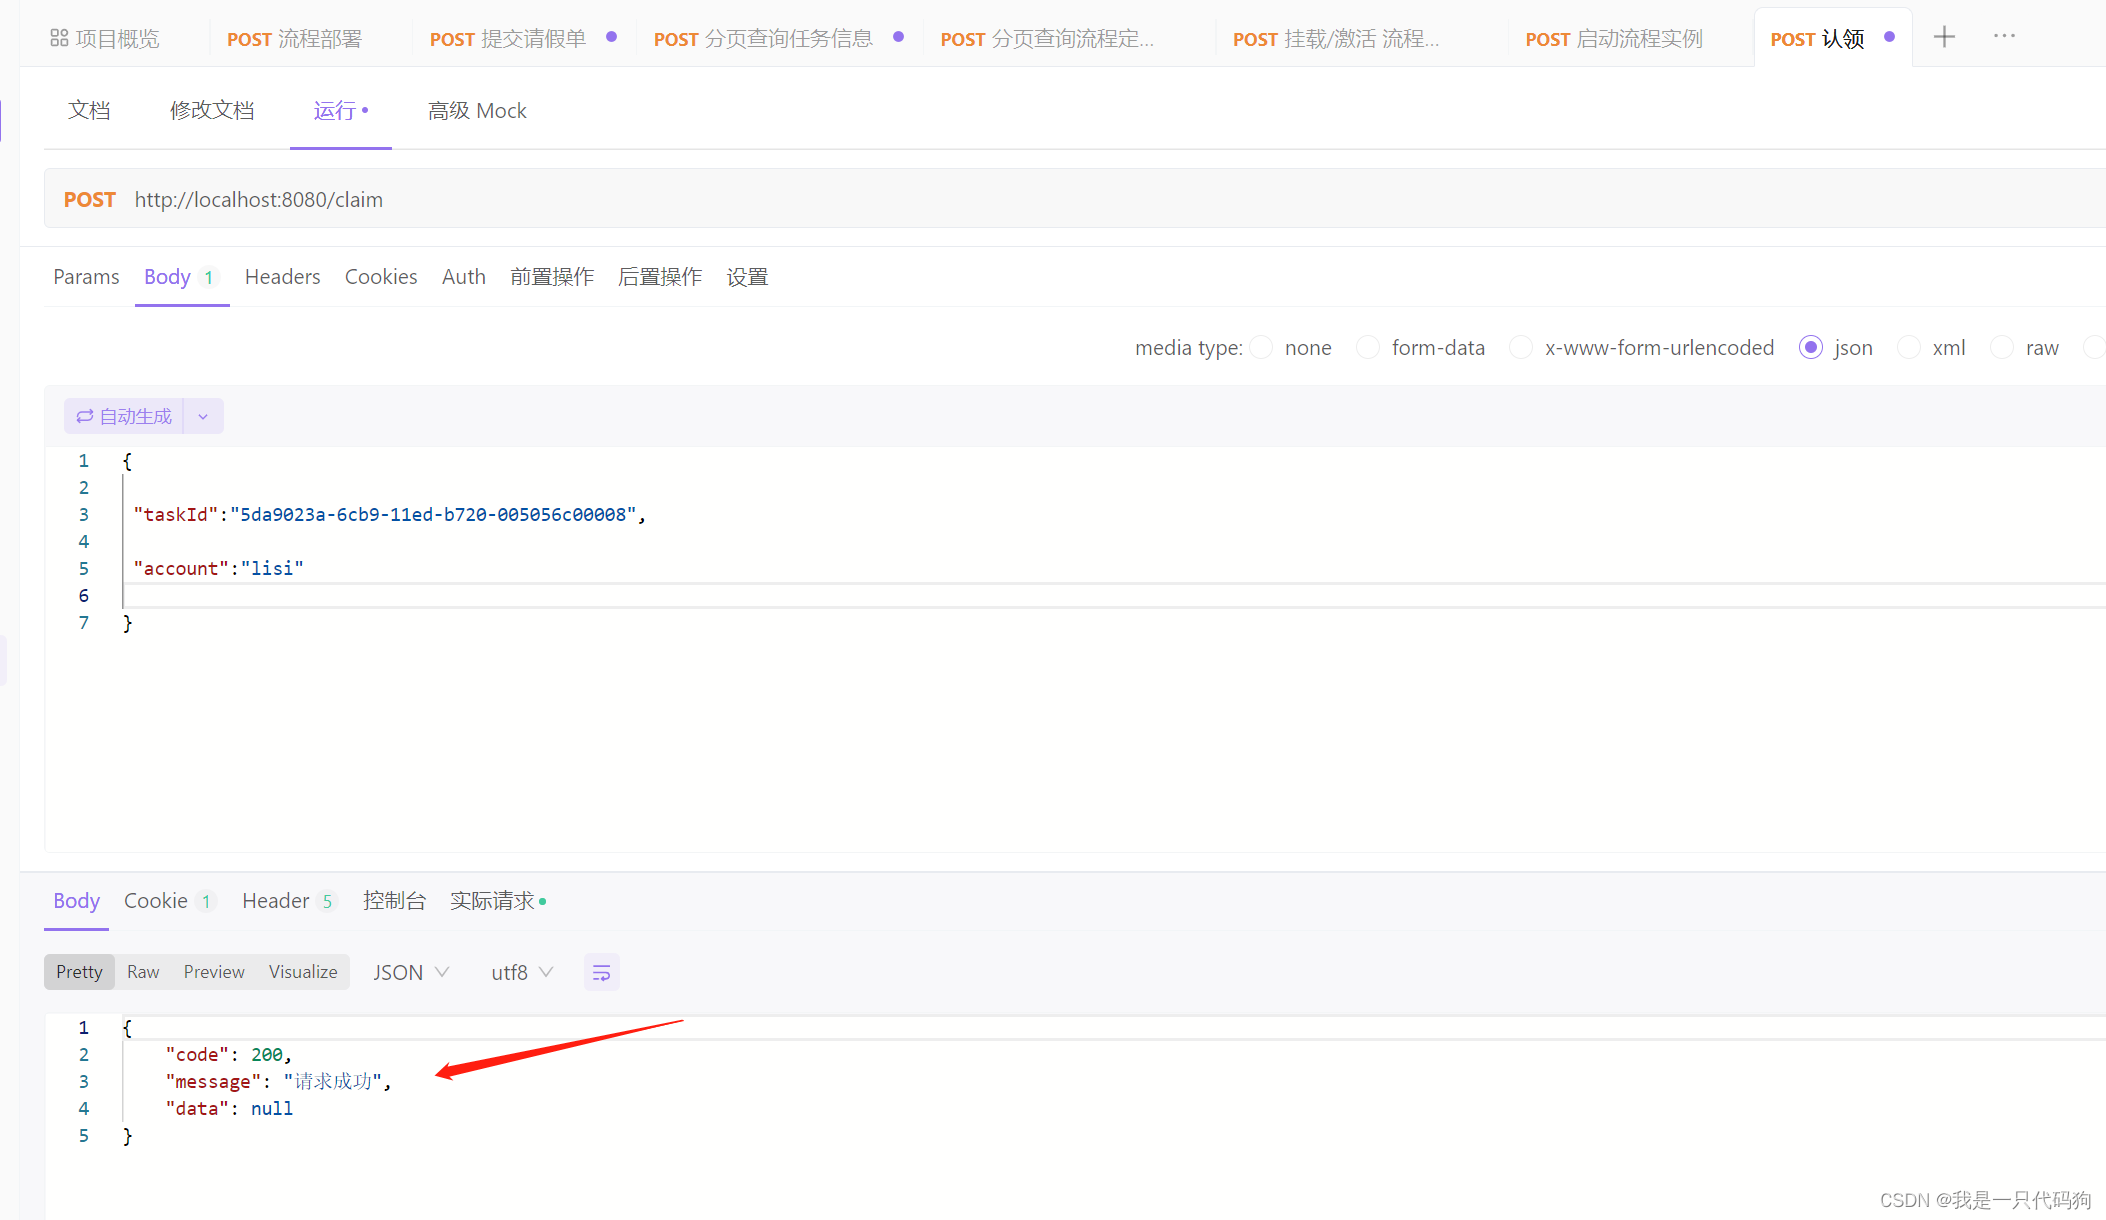Open the Headers request tab
Viewport: 2106px width, 1220px height.
click(x=282, y=276)
